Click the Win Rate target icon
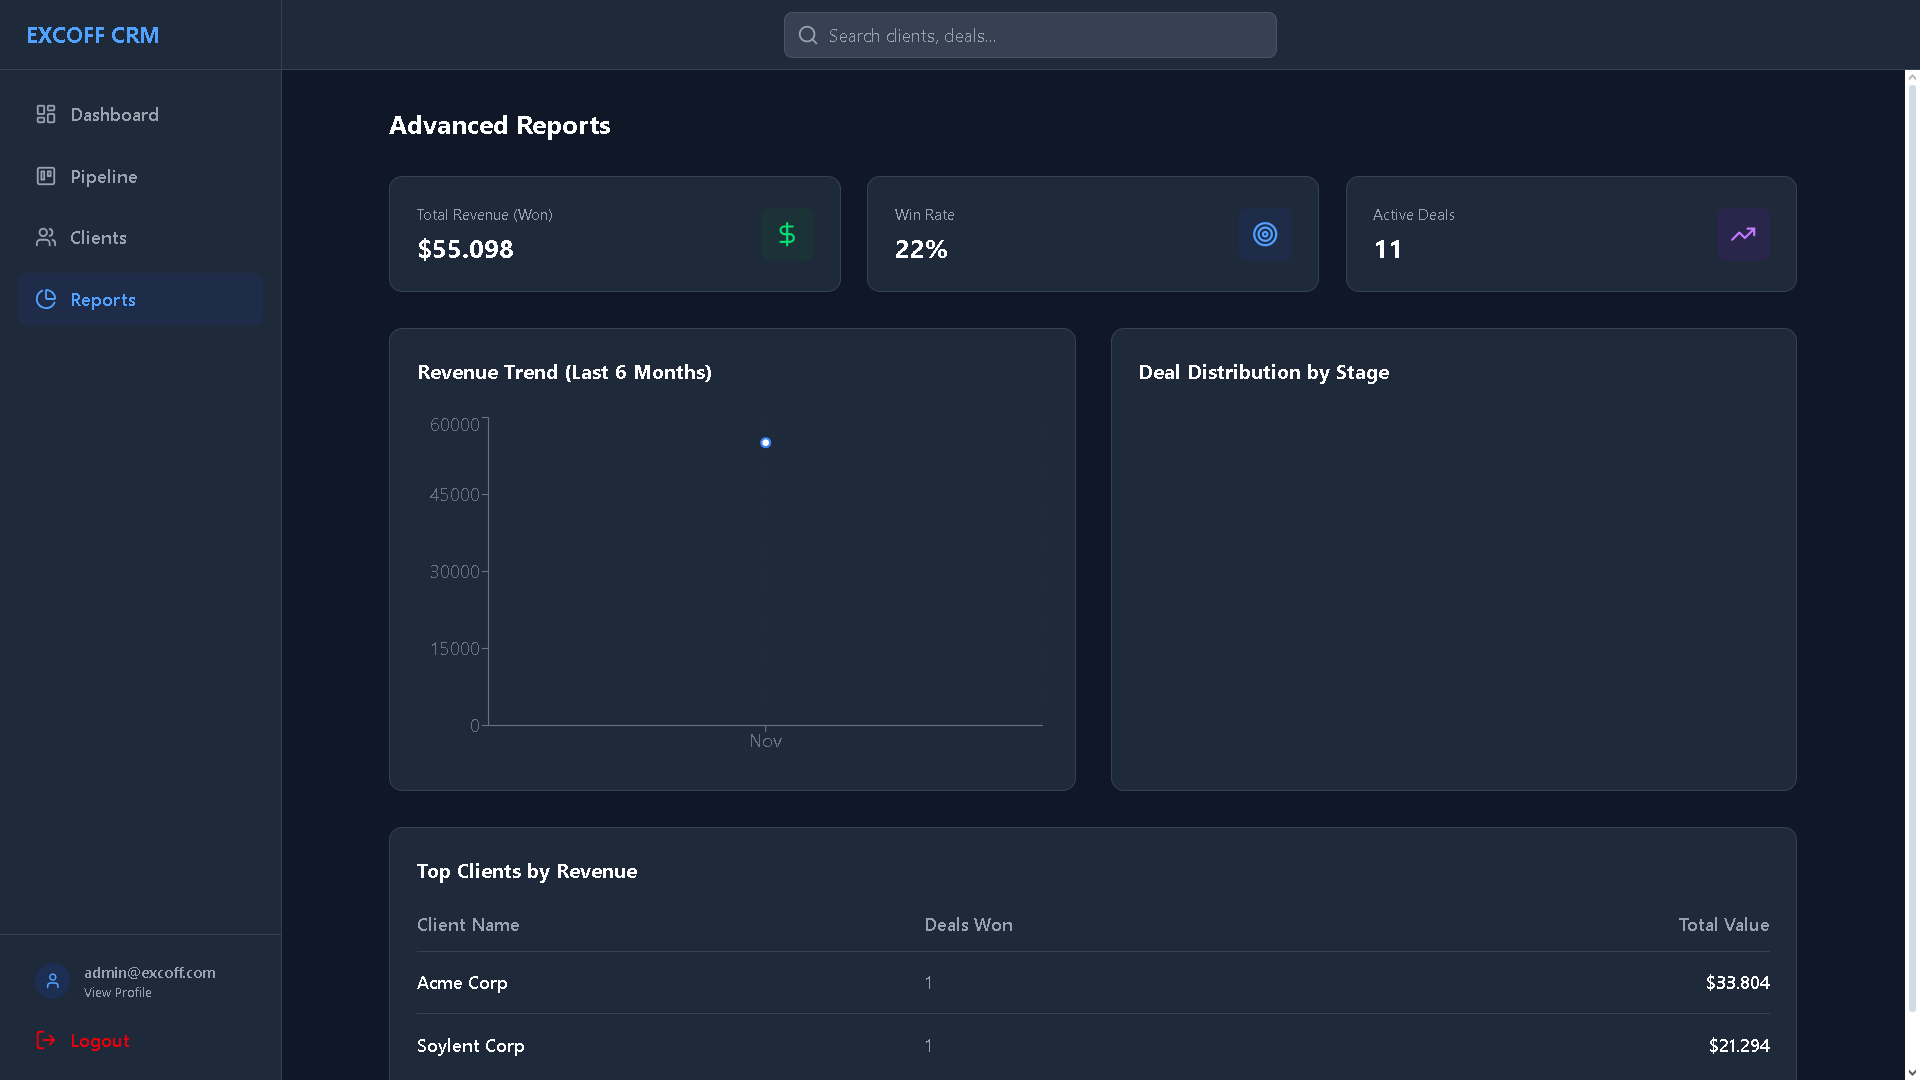This screenshot has width=1920, height=1080. (x=1265, y=235)
